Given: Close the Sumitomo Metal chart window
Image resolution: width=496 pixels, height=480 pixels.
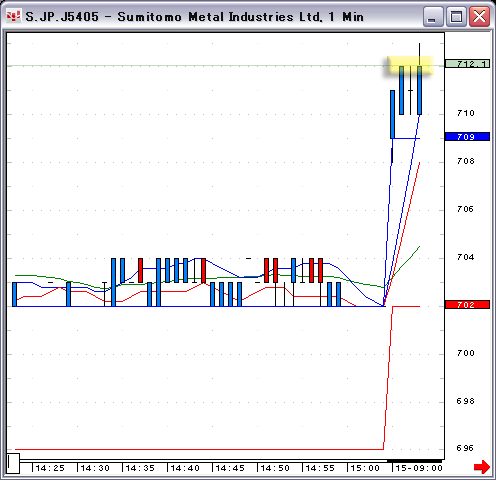Looking at the screenshot, I should pyautogui.click(x=479, y=16).
